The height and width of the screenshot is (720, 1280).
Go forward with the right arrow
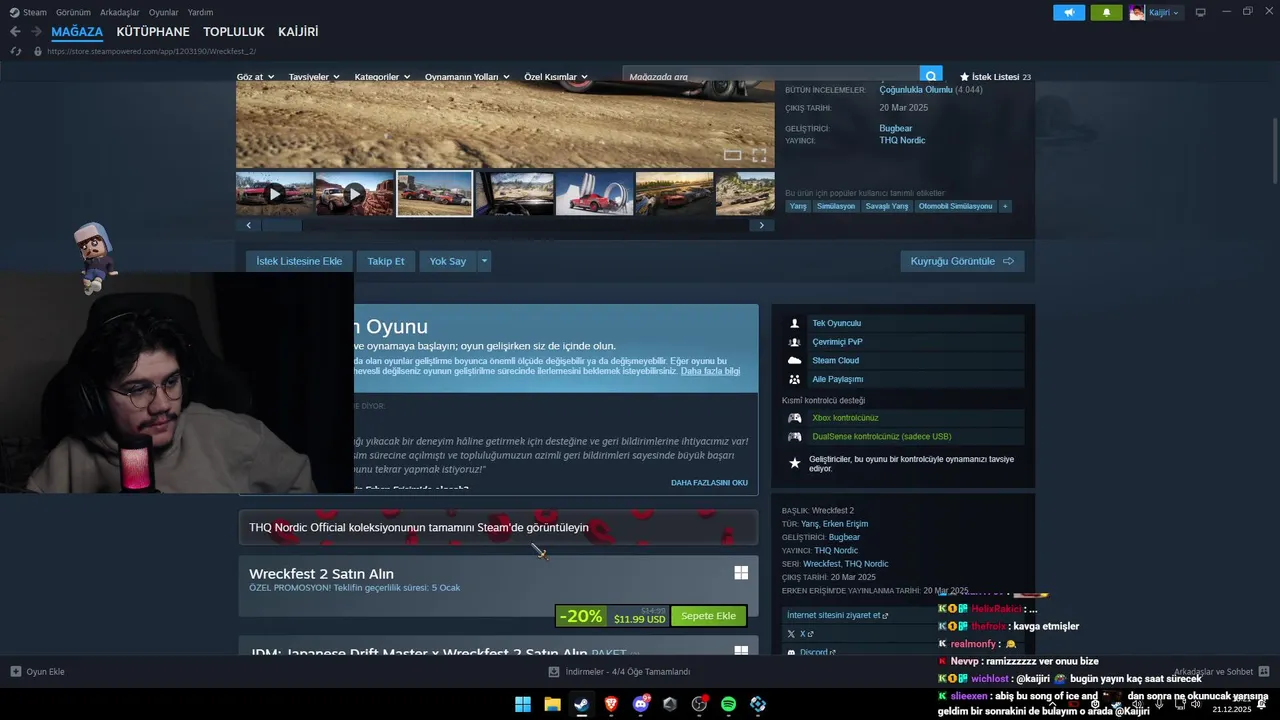click(x=36, y=32)
